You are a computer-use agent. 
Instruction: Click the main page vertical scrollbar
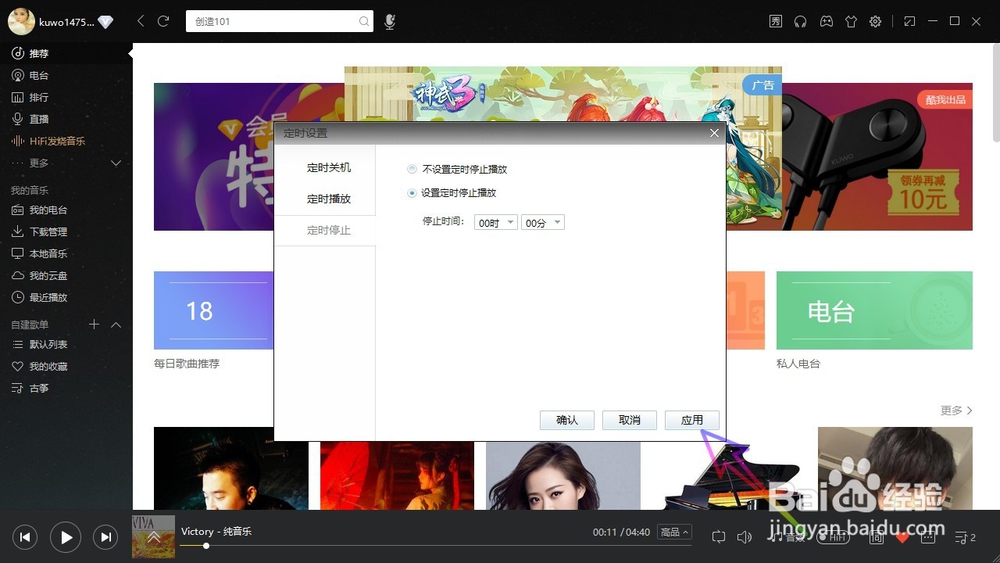[996, 93]
